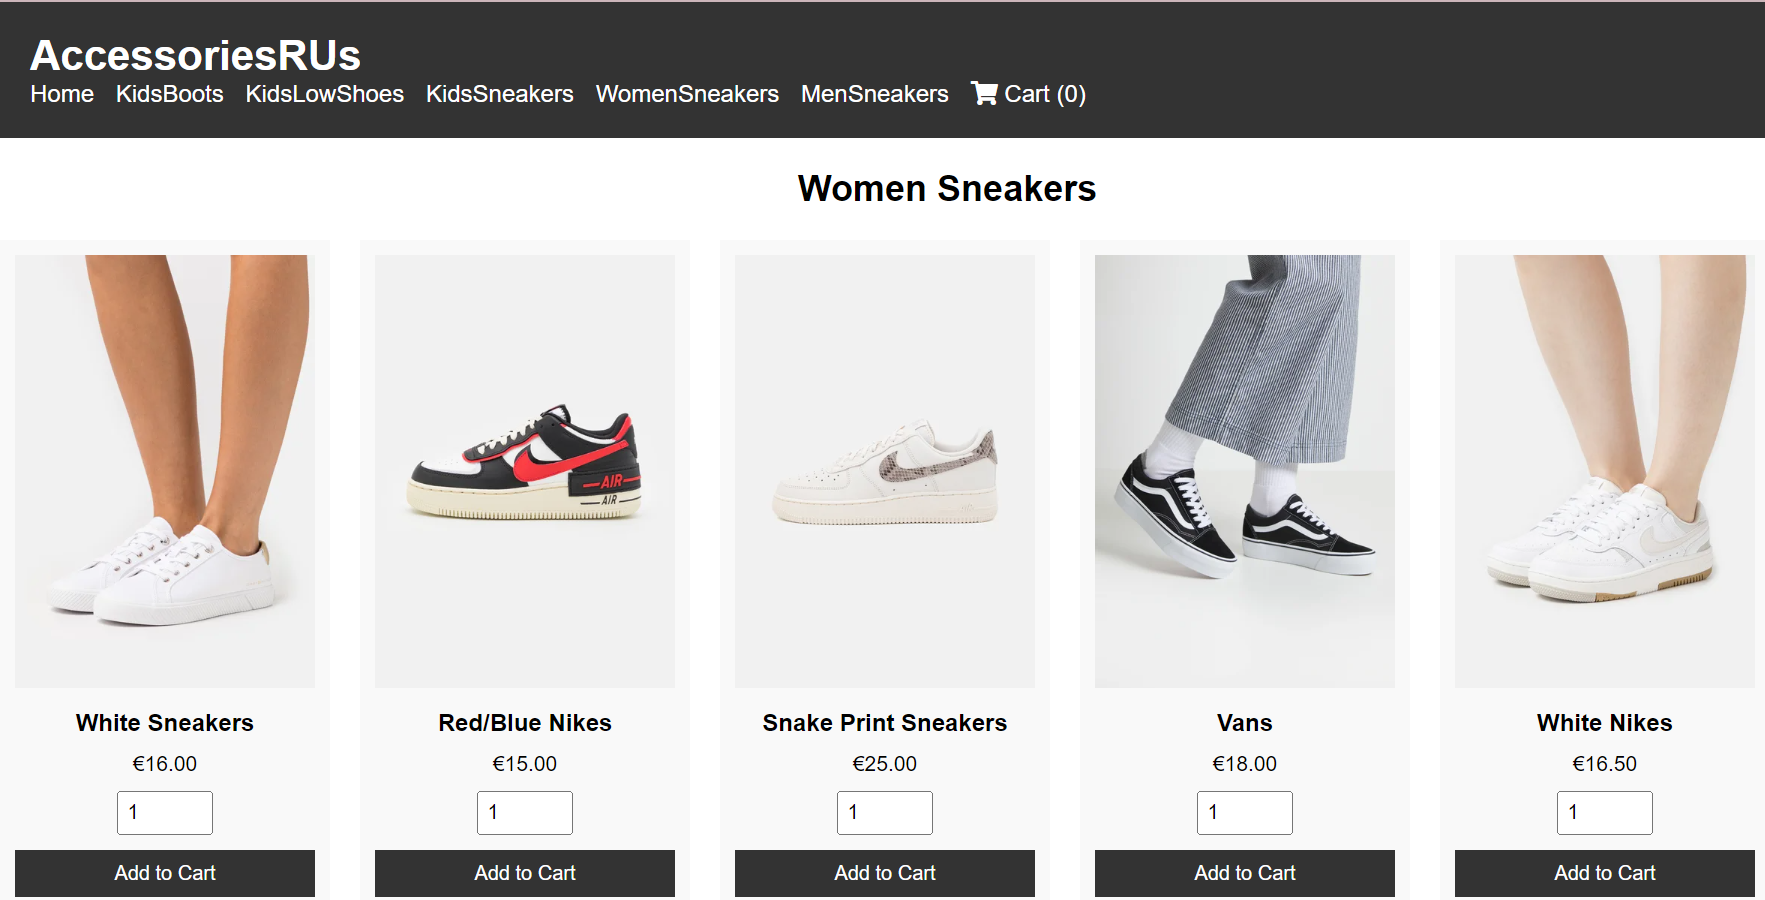
Task: Add White Nikes to cart
Action: pos(1604,873)
